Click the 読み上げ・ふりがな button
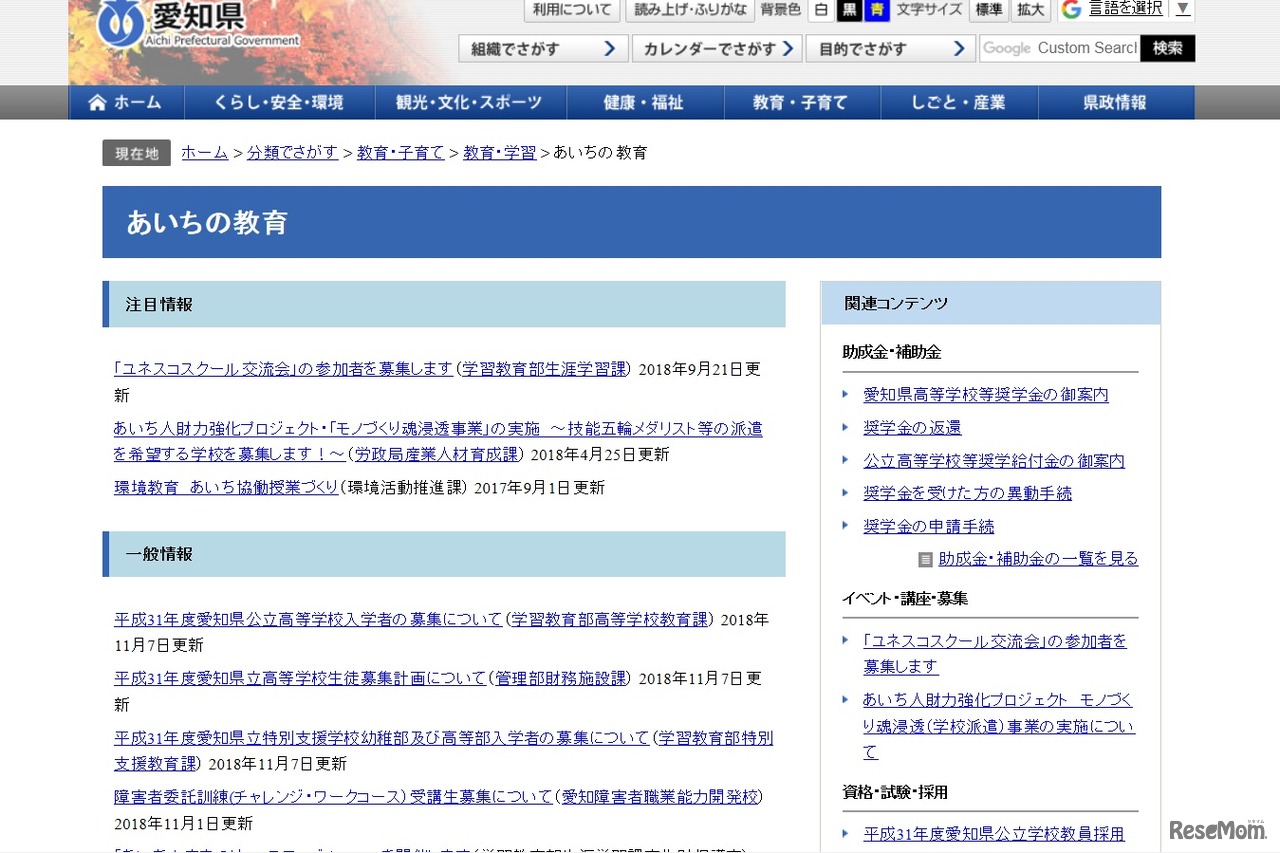 690,10
